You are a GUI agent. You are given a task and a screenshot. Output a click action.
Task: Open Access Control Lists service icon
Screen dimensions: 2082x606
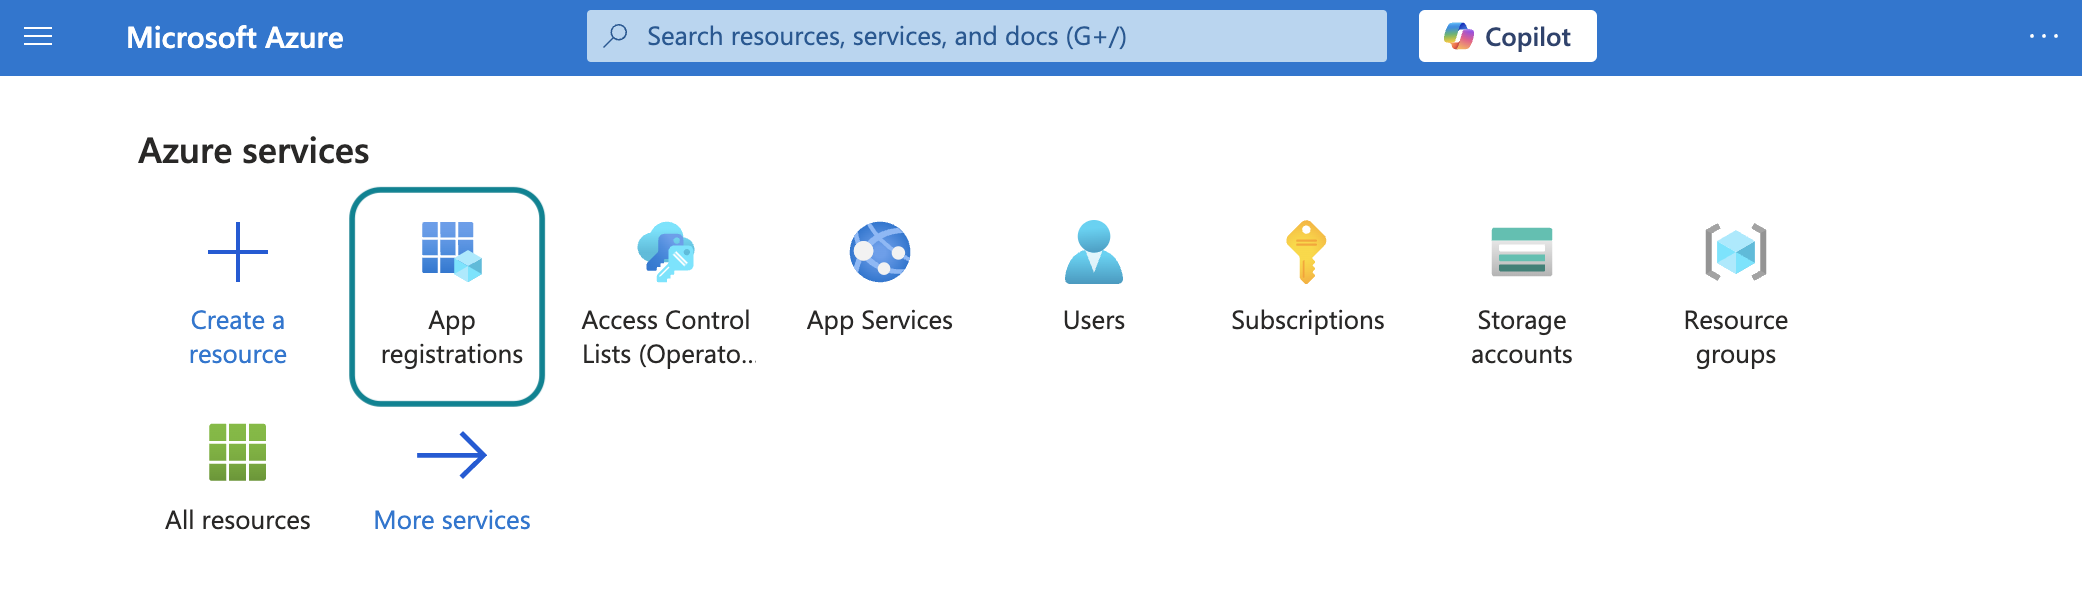point(666,251)
